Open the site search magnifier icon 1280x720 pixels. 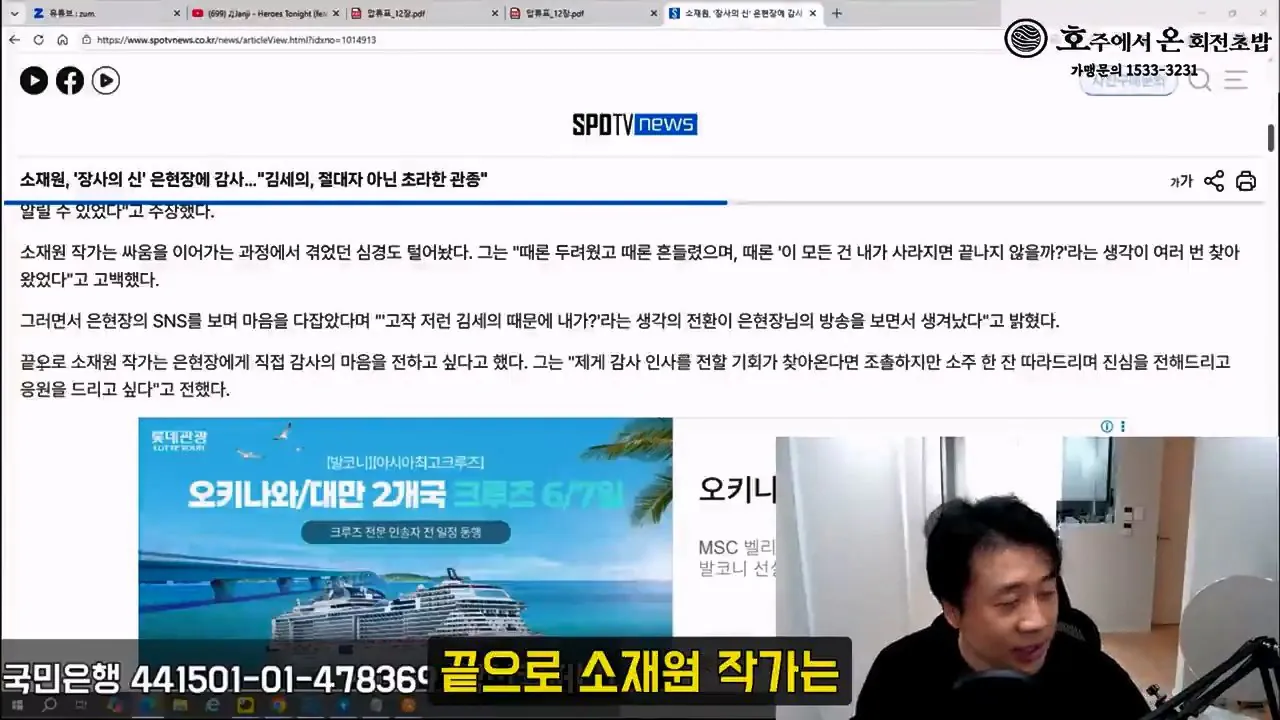coord(1200,80)
